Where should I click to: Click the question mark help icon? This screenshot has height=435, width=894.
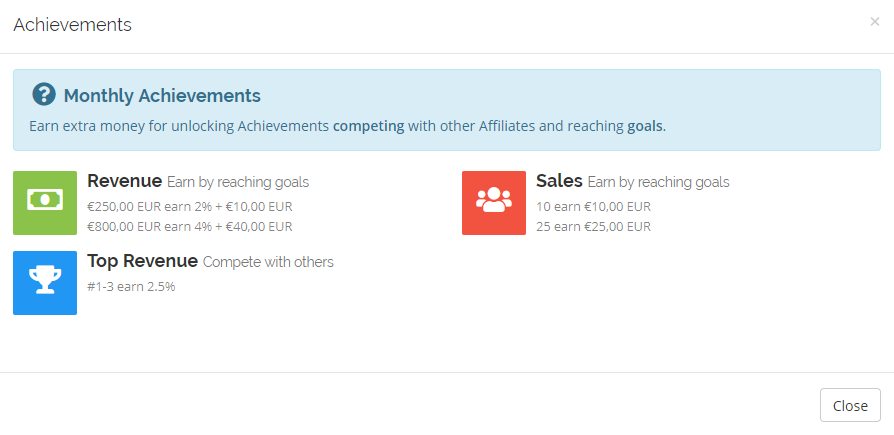(x=44, y=95)
